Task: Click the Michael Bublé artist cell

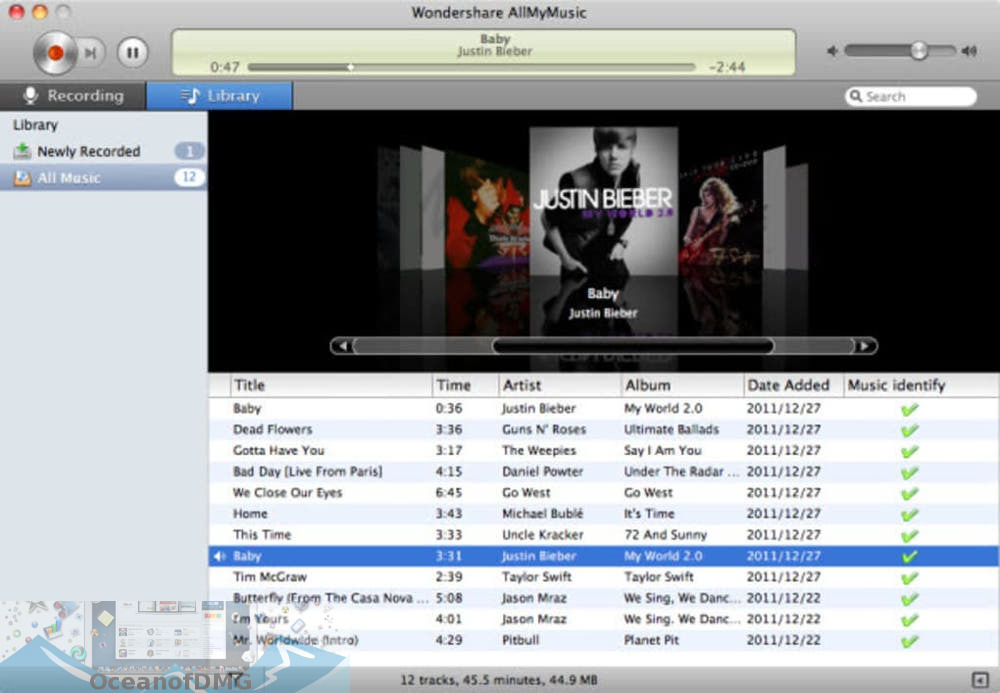Action: point(543,514)
